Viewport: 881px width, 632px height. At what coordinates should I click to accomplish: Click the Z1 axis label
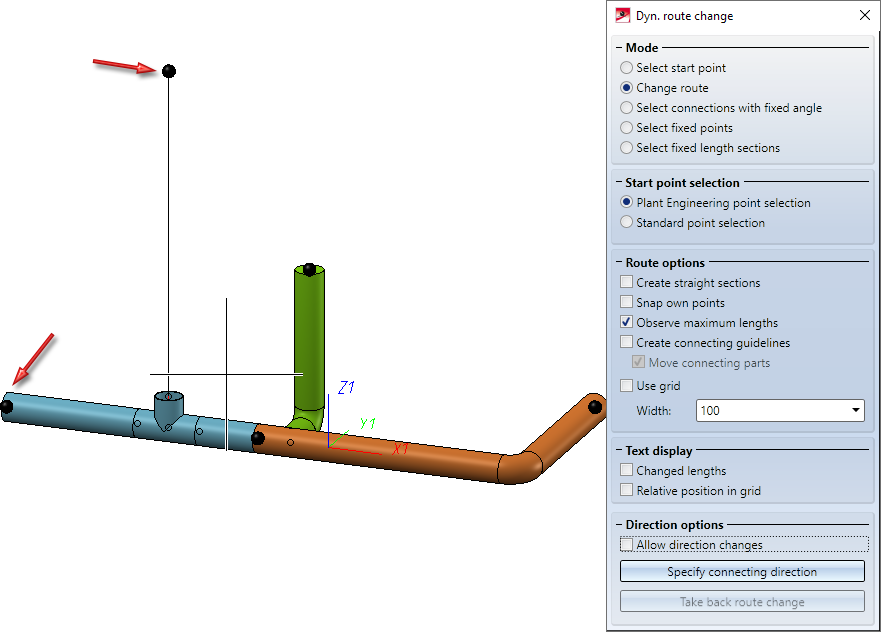coord(346,387)
